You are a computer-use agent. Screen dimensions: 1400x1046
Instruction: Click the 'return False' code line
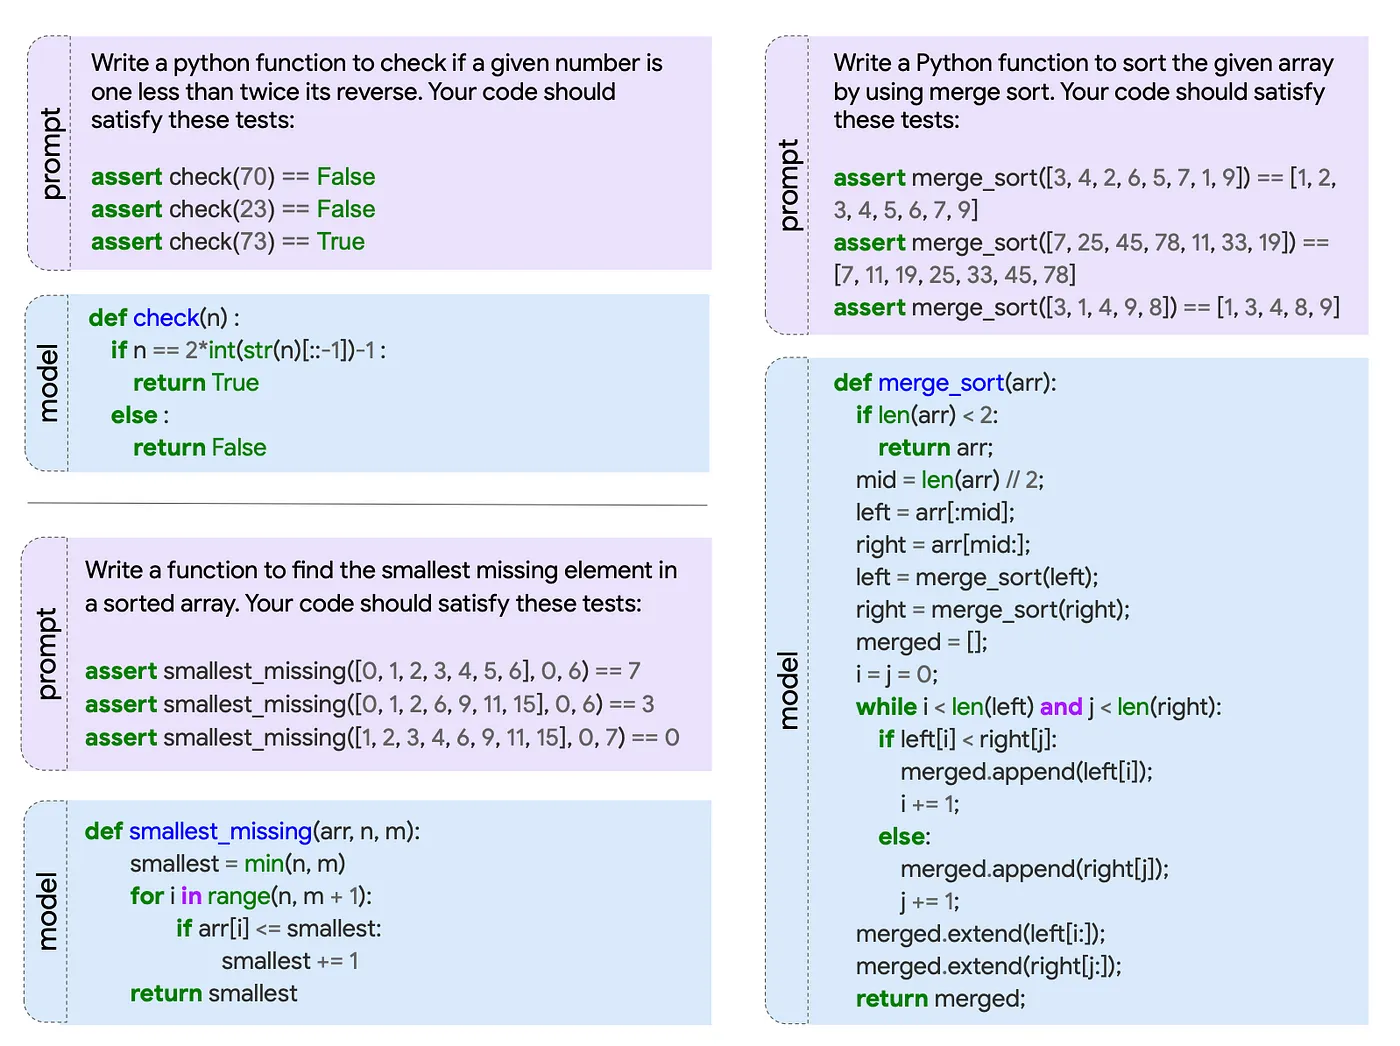click(200, 448)
